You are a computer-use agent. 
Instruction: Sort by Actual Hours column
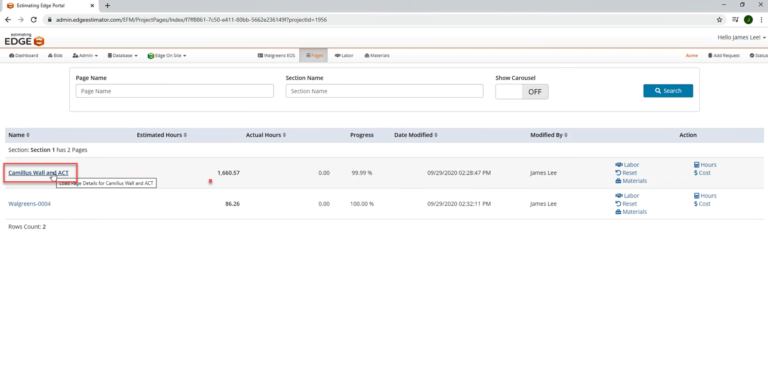pyautogui.click(x=266, y=135)
